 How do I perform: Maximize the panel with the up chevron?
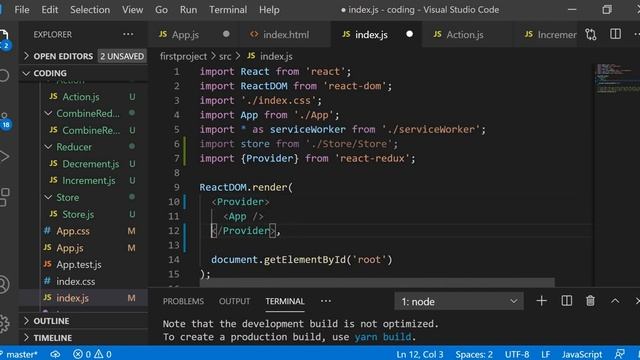pos(615,301)
